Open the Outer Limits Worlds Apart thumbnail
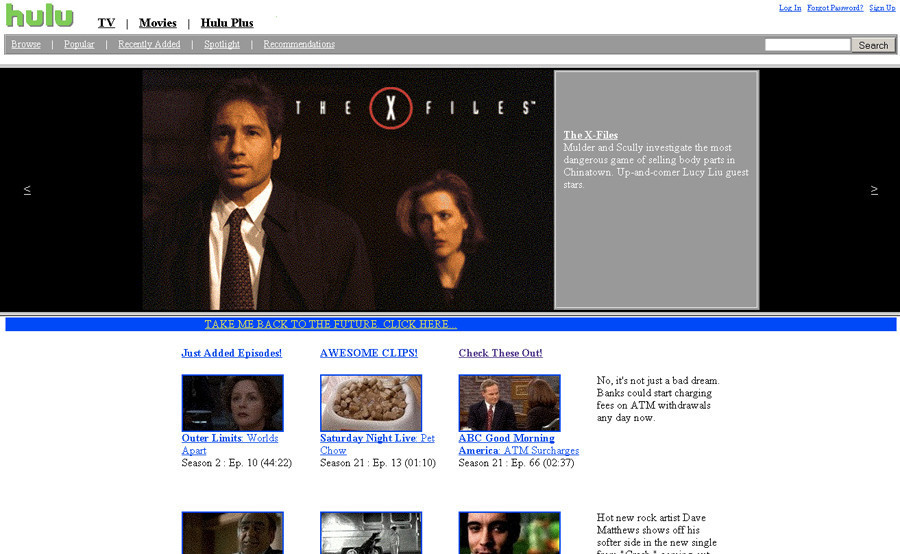This screenshot has height=554, width=900. click(x=232, y=403)
